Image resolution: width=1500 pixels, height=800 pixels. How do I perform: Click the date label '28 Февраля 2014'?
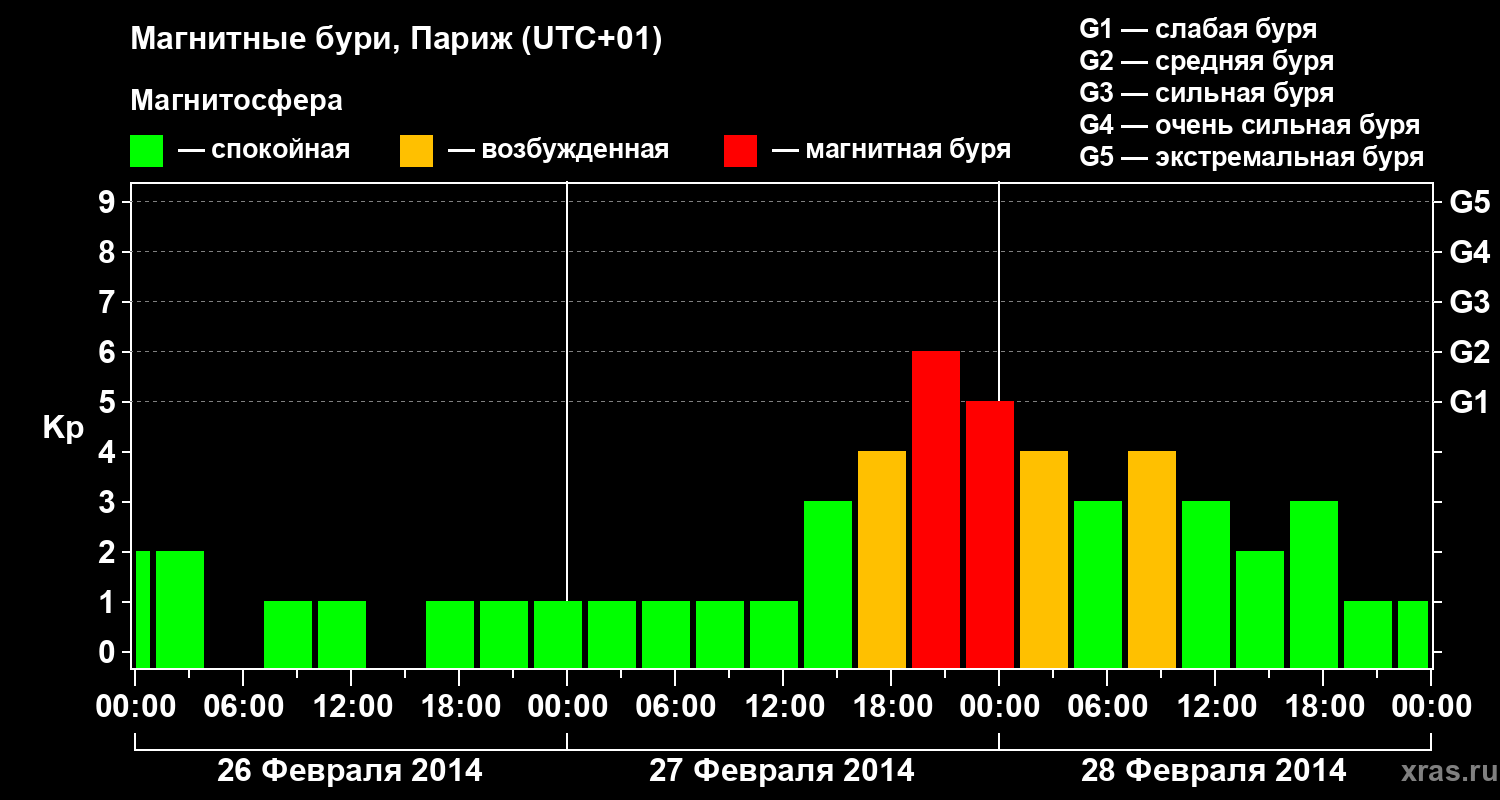(x=1214, y=771)
